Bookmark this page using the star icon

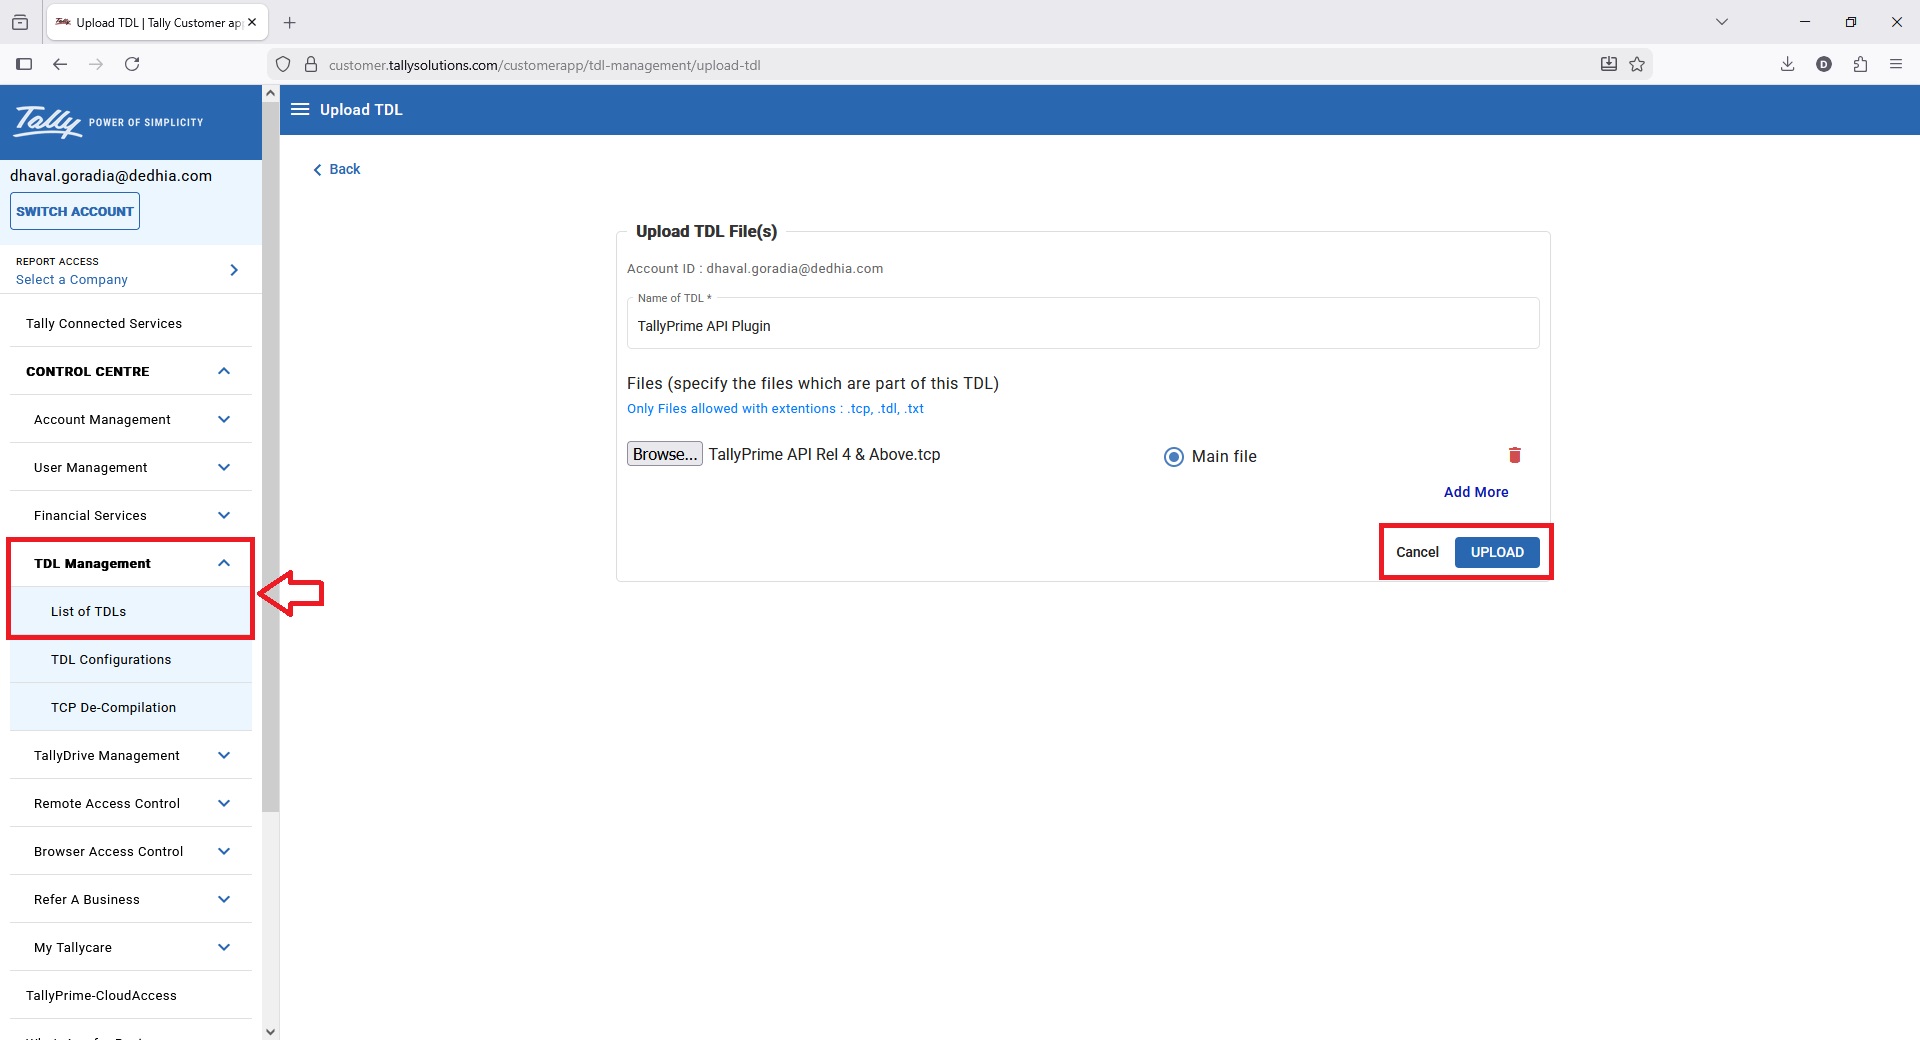click(x=1637, y=64)
